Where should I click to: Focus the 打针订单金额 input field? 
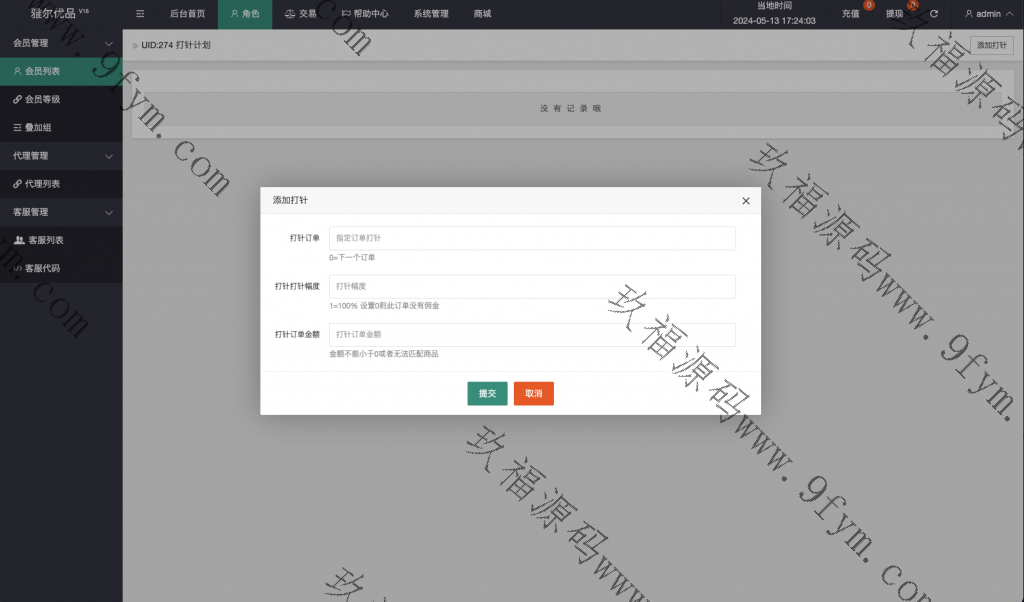pyautogui.click(x=532, y=334)
